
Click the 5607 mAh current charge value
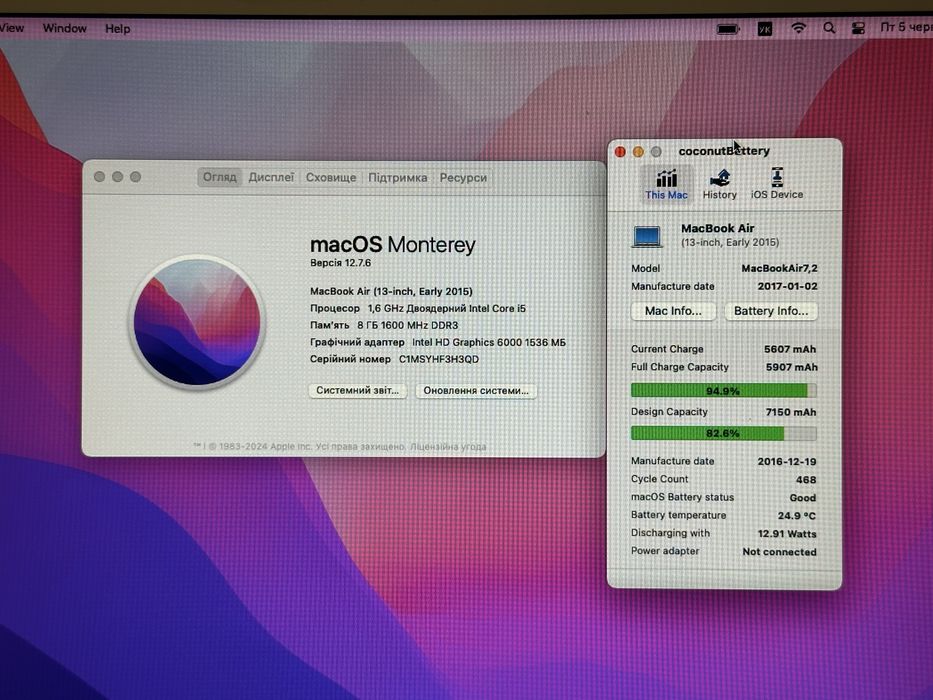click(790, 349)
